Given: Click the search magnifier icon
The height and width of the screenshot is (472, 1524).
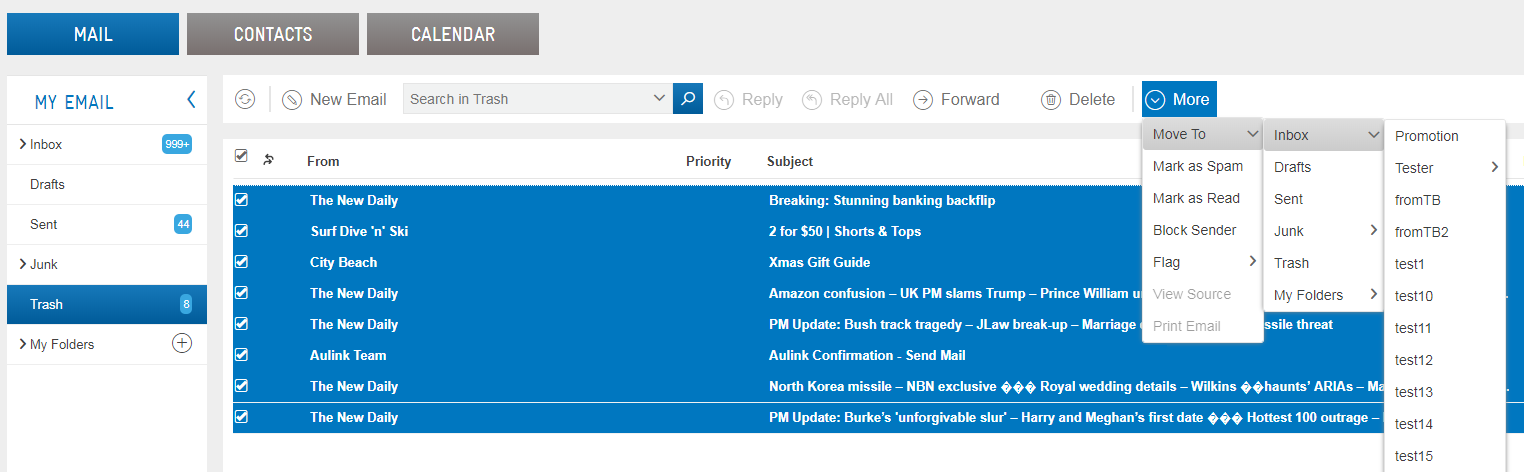Looking at the screenshot, I should (688, 99).
